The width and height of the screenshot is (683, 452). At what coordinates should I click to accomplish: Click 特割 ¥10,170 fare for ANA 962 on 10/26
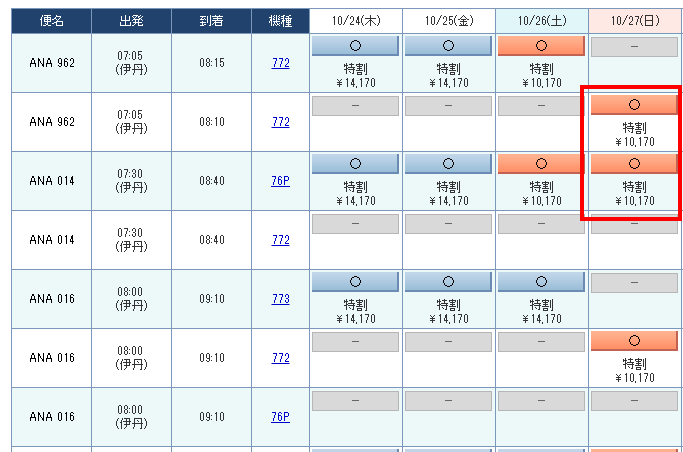pos(541,76)
